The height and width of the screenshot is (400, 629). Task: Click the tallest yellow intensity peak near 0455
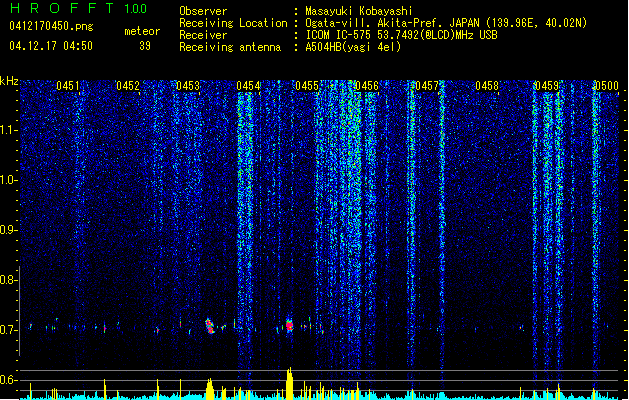289,383
